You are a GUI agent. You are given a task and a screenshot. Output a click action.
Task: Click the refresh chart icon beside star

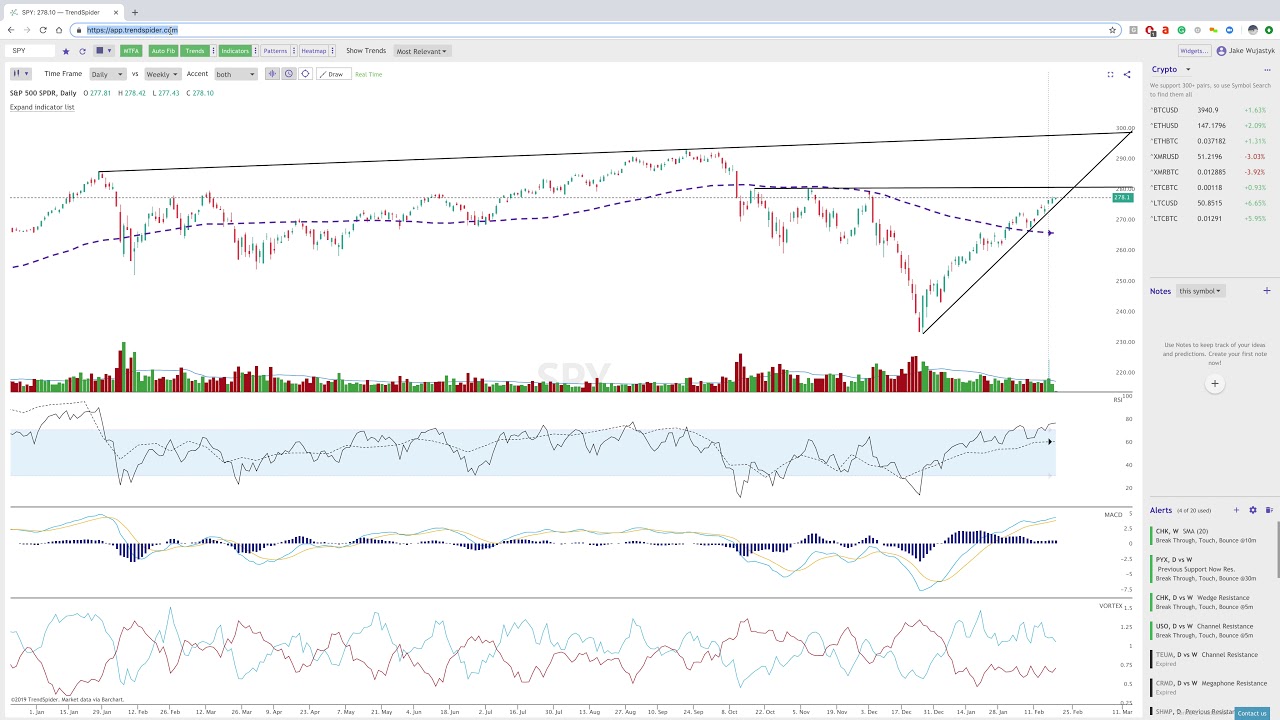[82, 51]
